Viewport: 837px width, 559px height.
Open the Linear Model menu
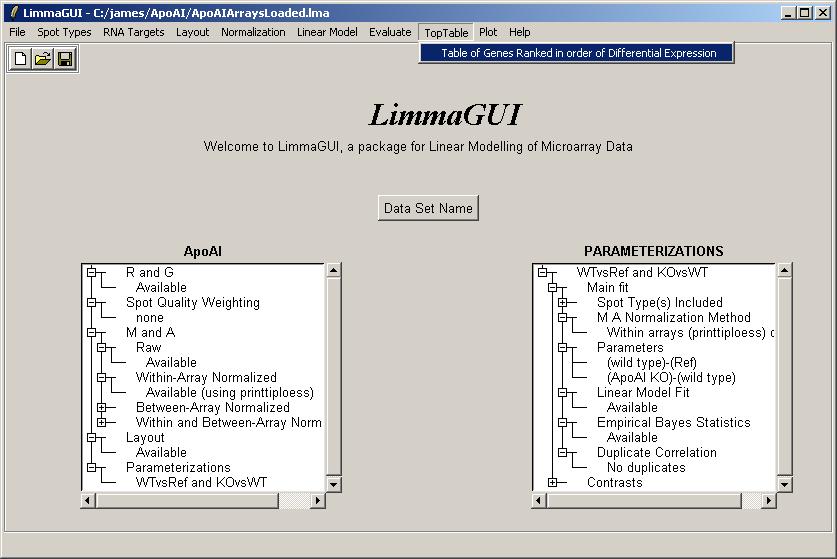click(x=326, y=32)
